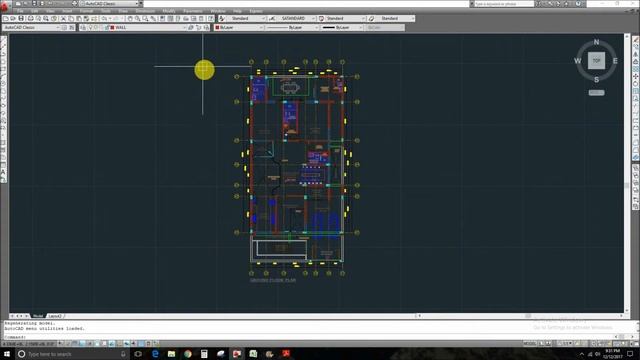
Task: Open the Format menu
Action: tap(86, 11)
